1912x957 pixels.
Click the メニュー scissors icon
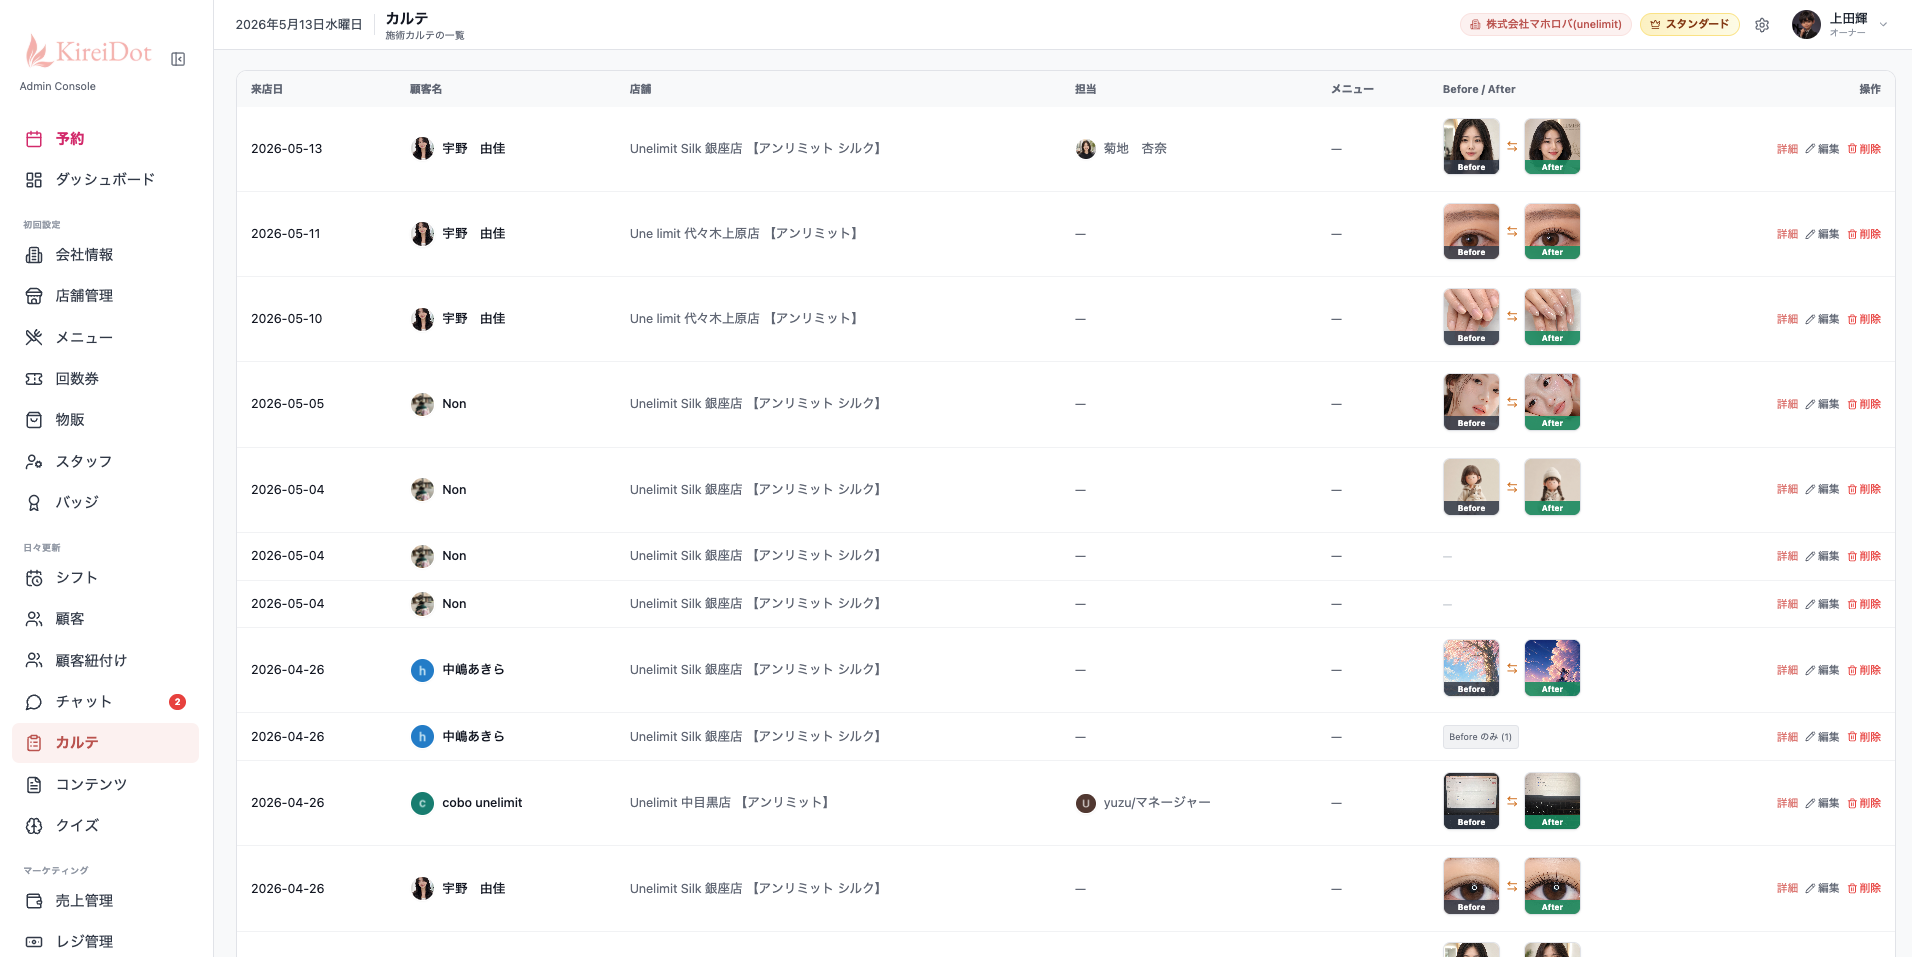pyautogui.click(x=34, y=338)
